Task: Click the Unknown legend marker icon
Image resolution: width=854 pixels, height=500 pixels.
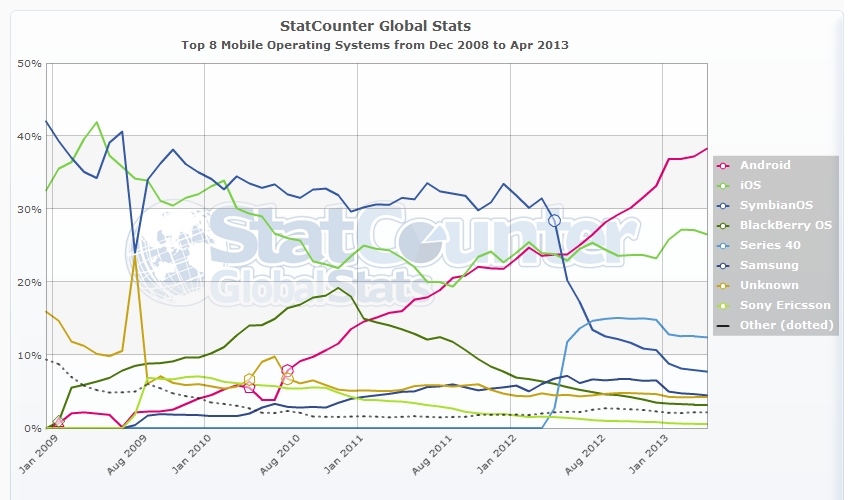Action: 722,285
